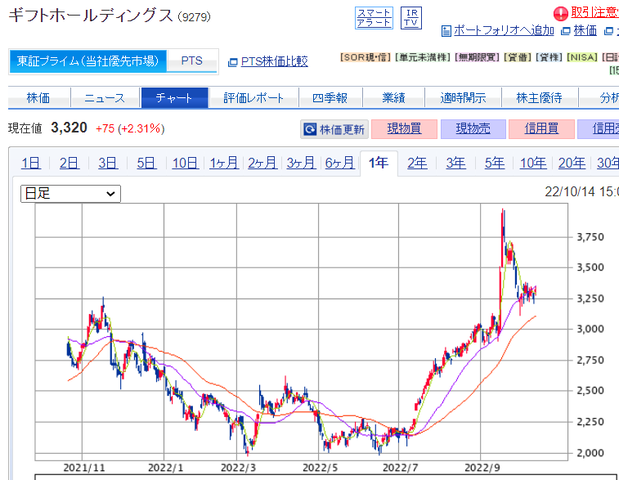Open the 適時開示 tab
The width and height of the screenshot is (619, 480).
pyautogui.click(x=463, y=98)
